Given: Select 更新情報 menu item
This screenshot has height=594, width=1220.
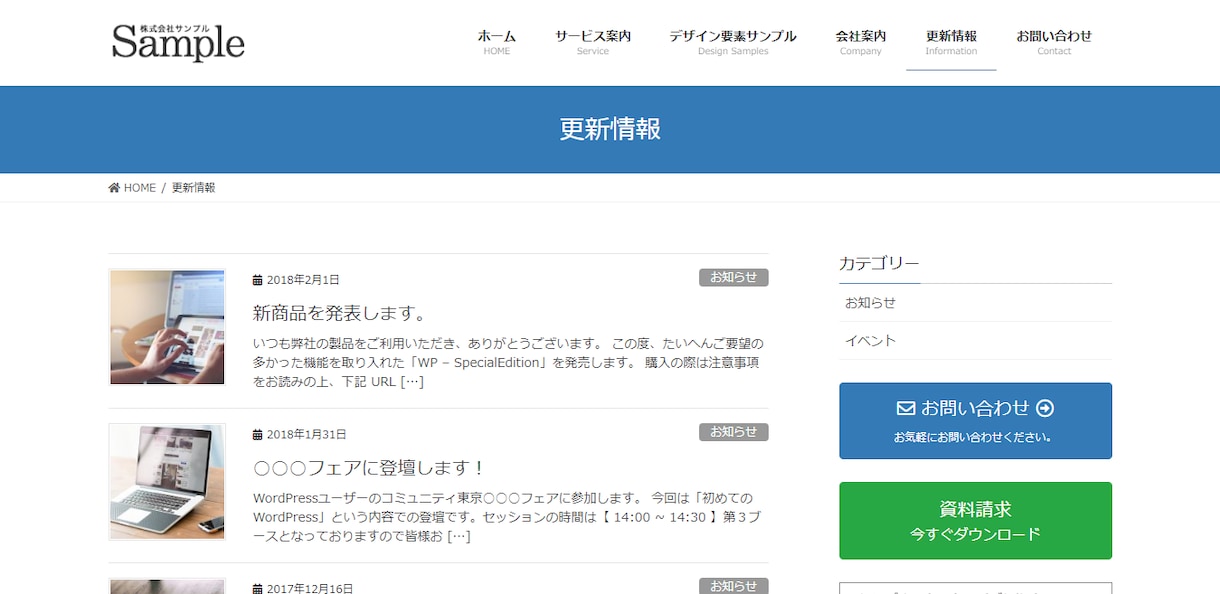Looking at the screenshot, I should (x=951, y=42).
